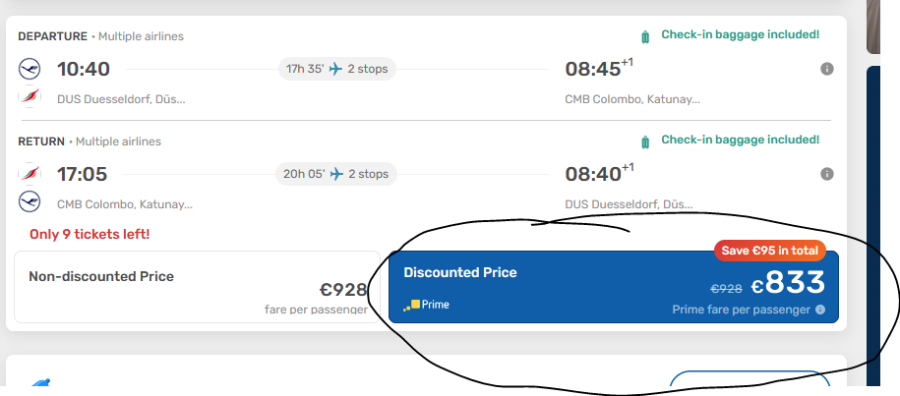Click return Check-in baggage included text
The image size is (900, 396).
coord(740,139)
